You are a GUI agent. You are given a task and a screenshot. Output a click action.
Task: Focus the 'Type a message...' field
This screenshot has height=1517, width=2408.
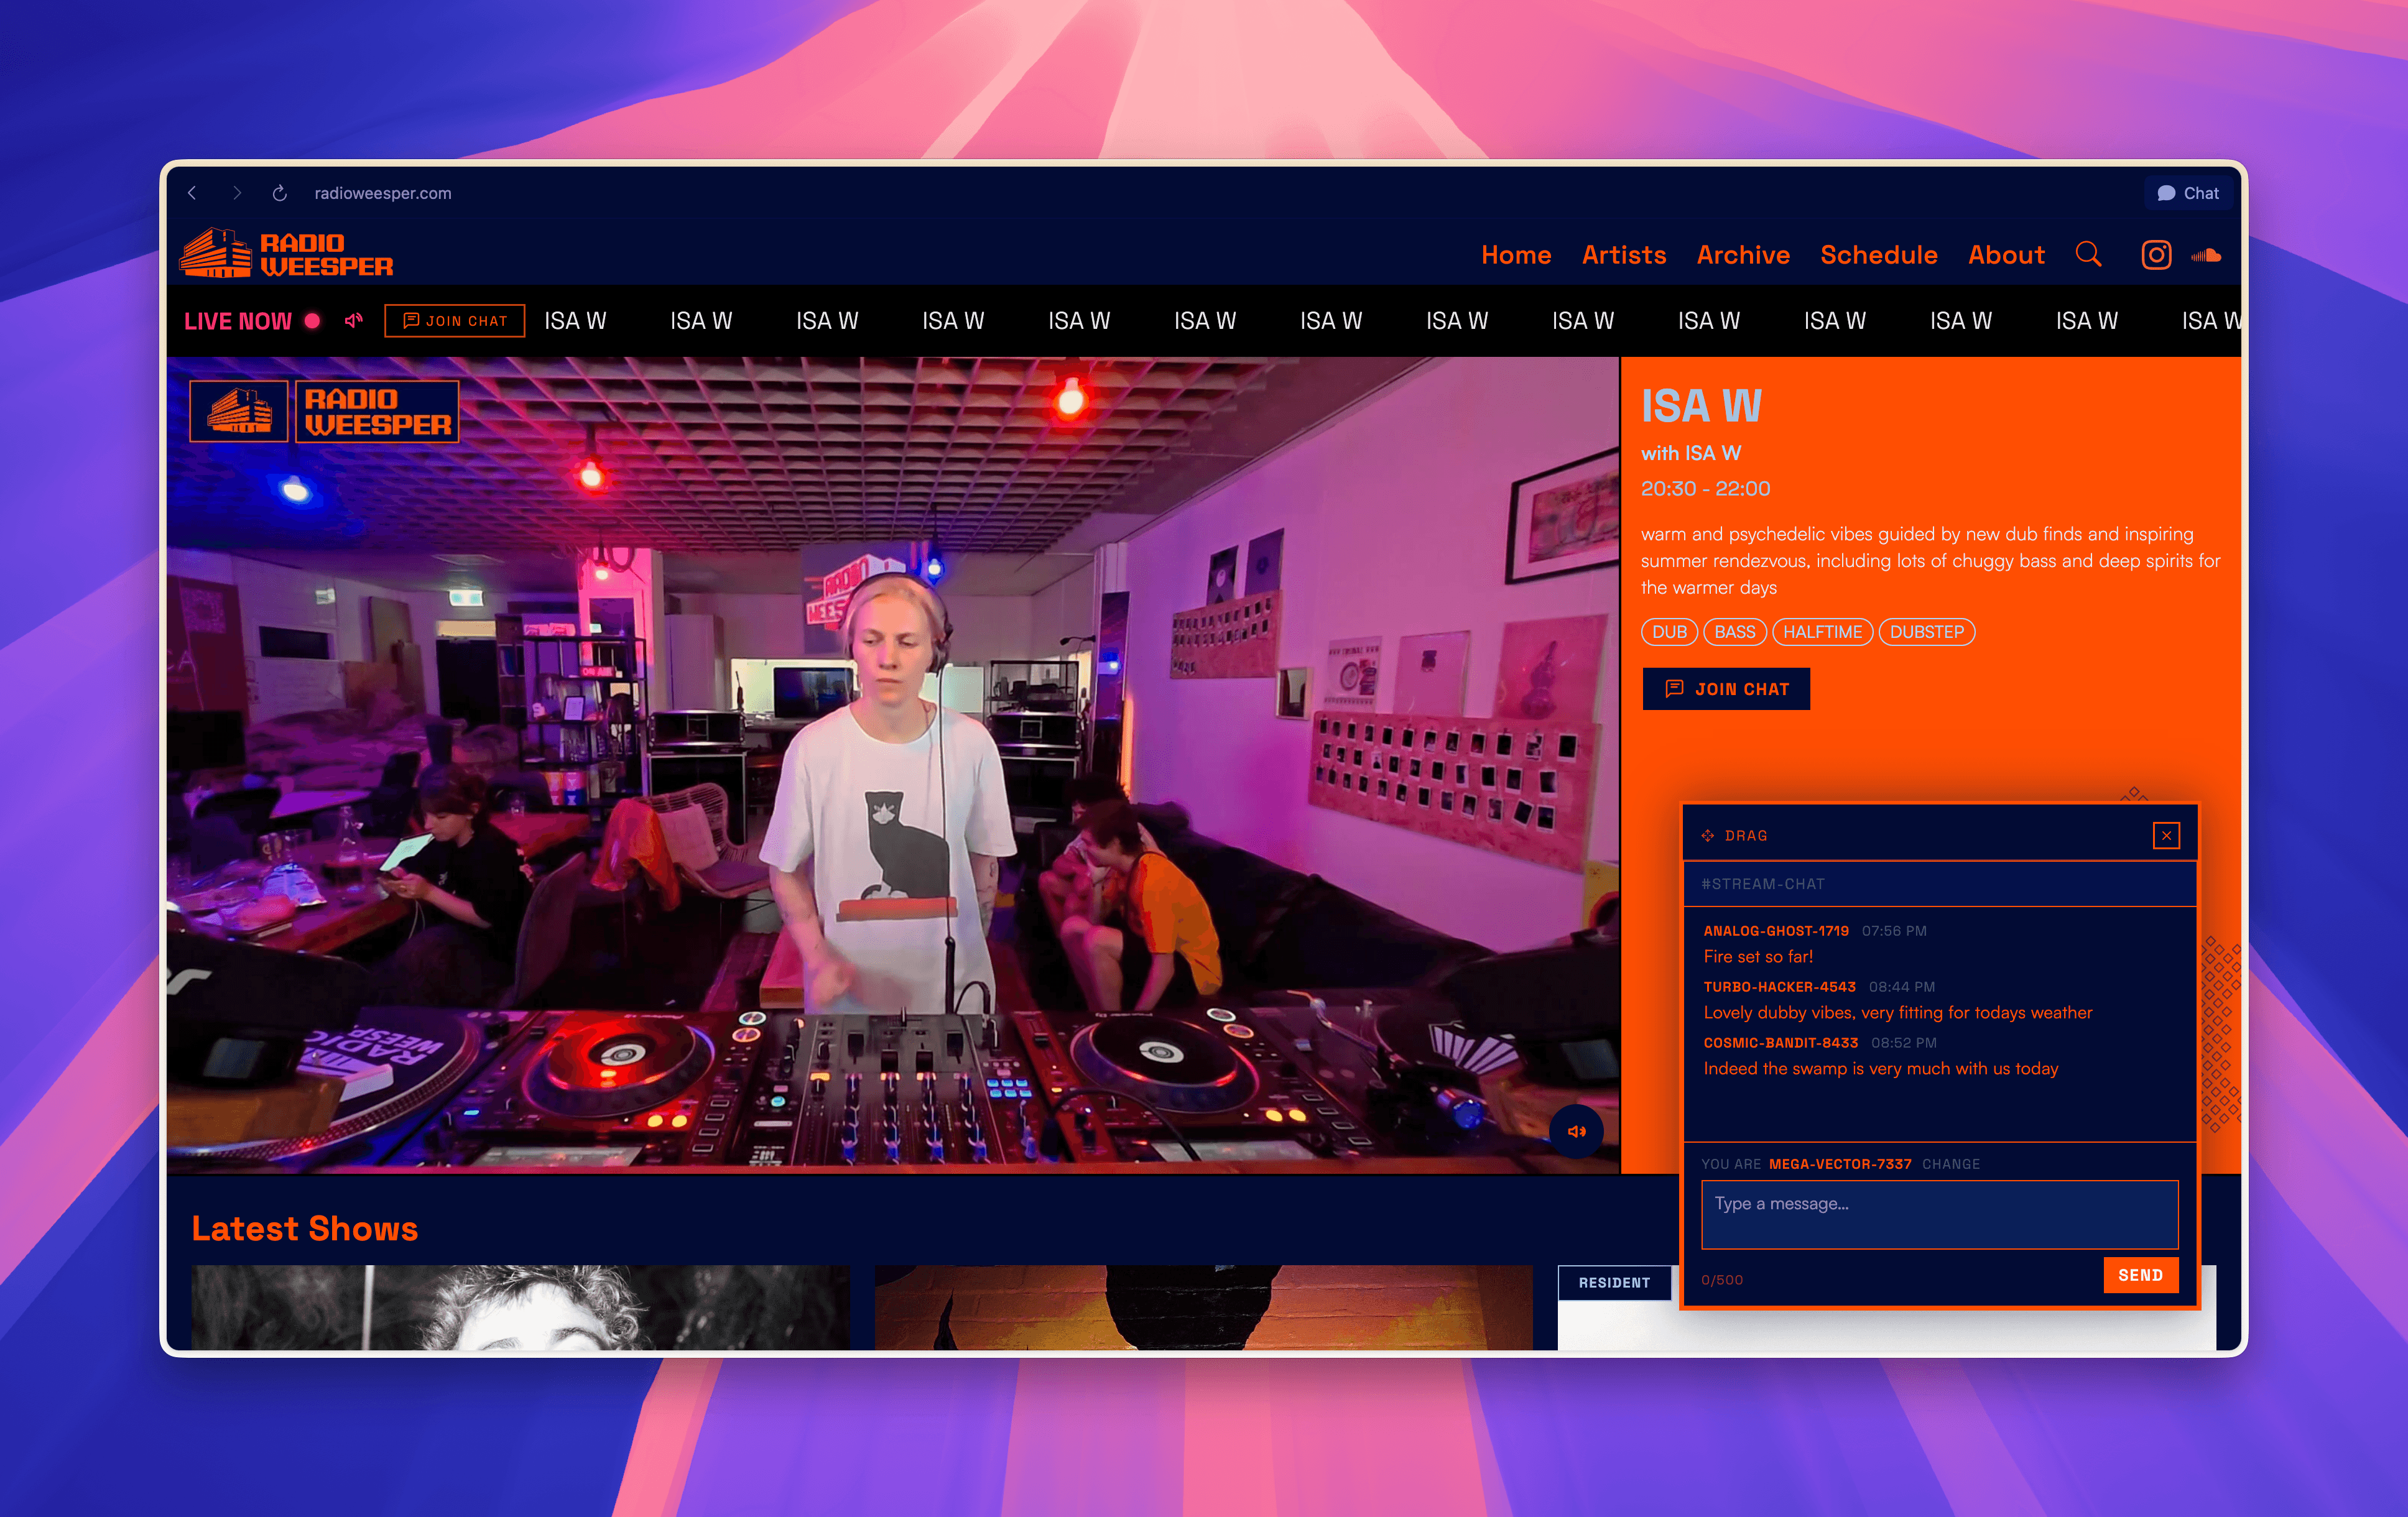[x=1939, y=1214]
